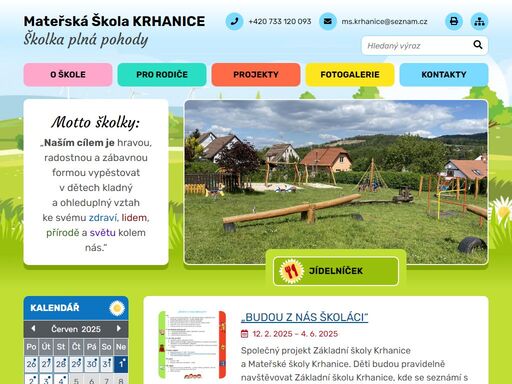Image resolution: width=512 pixels, height=384 pixels.
Task: Select day 1 highlighted in calendar
Action: (x=121, y=364)
